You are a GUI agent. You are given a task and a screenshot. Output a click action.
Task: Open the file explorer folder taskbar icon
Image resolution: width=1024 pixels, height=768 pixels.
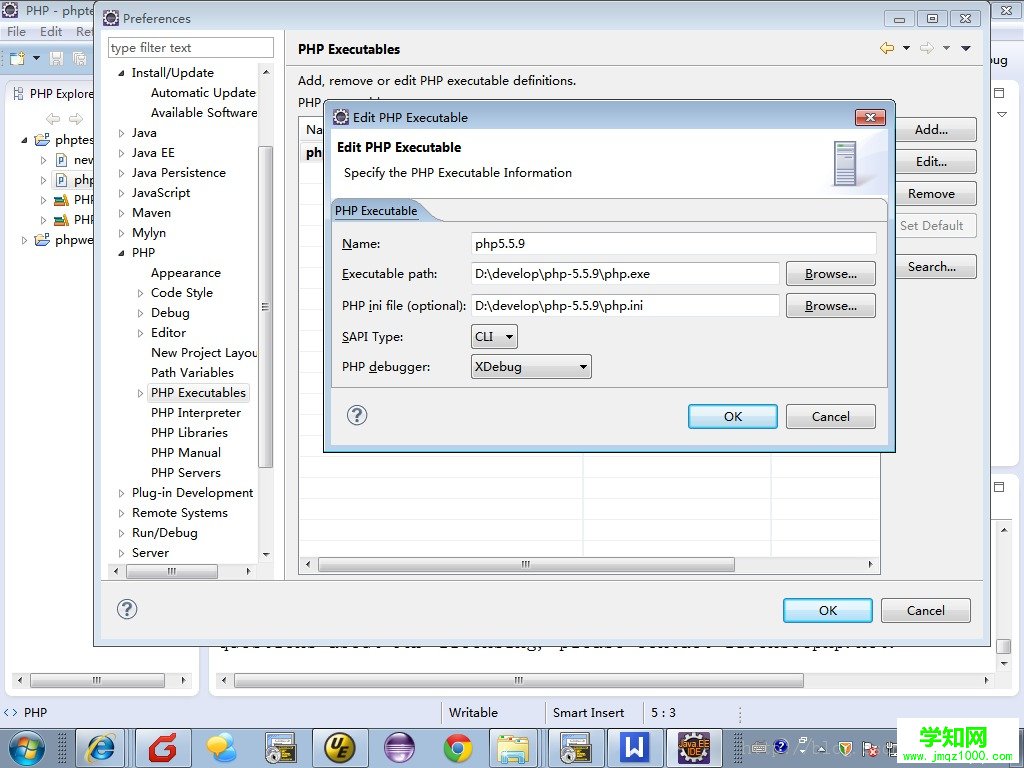point(514,748)
